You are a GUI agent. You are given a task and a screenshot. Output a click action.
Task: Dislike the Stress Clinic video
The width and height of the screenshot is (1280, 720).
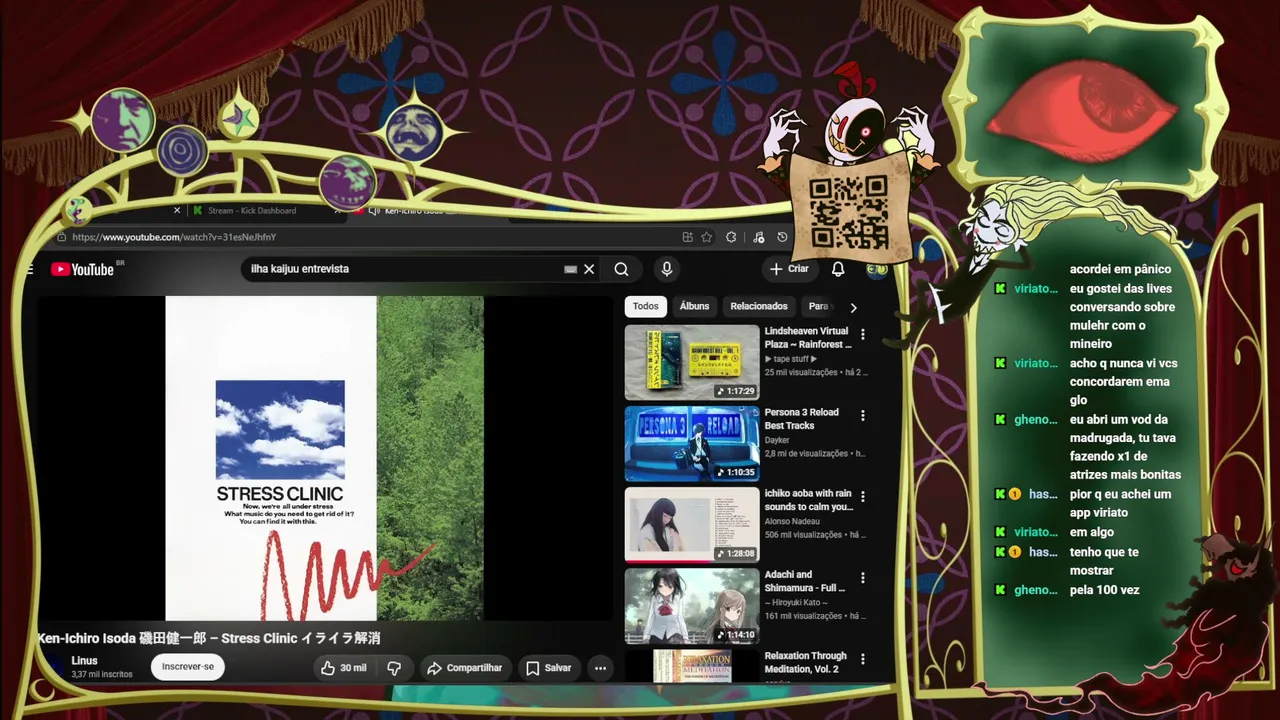394,668
